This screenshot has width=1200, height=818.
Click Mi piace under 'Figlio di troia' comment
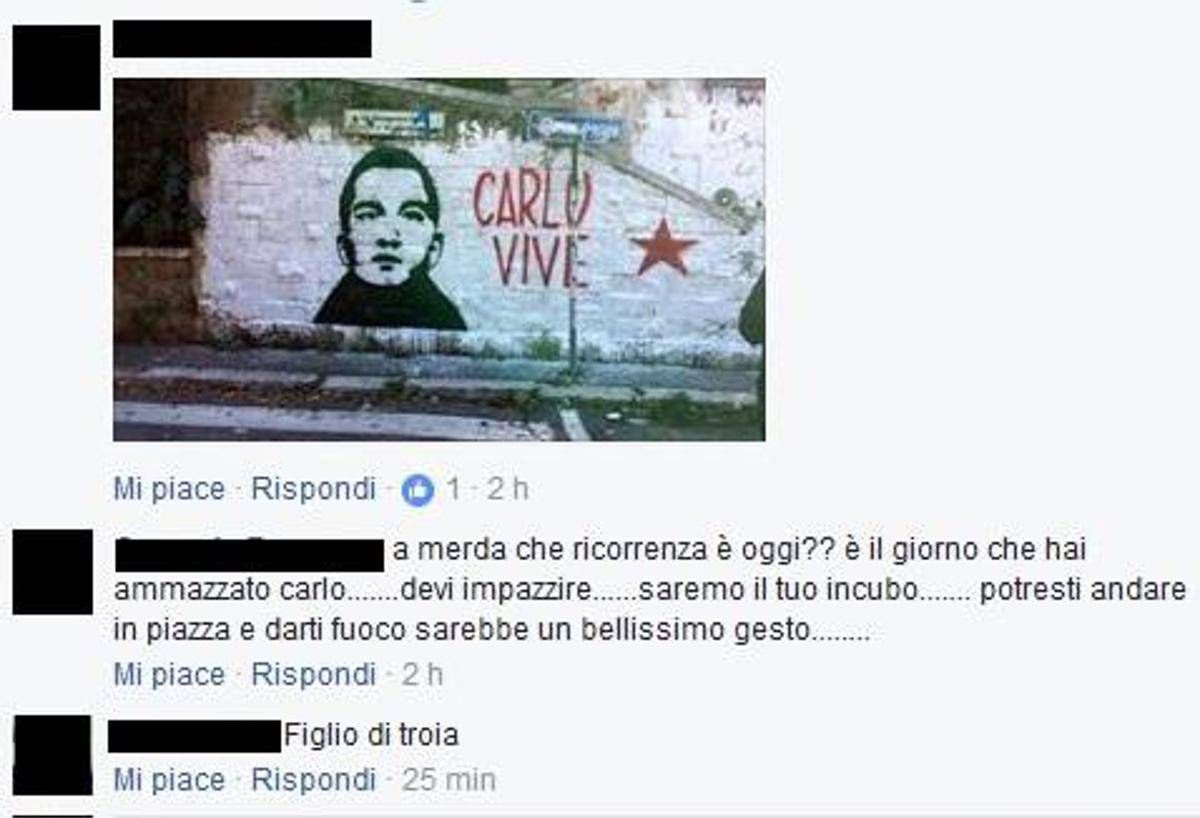pos(169,779)
